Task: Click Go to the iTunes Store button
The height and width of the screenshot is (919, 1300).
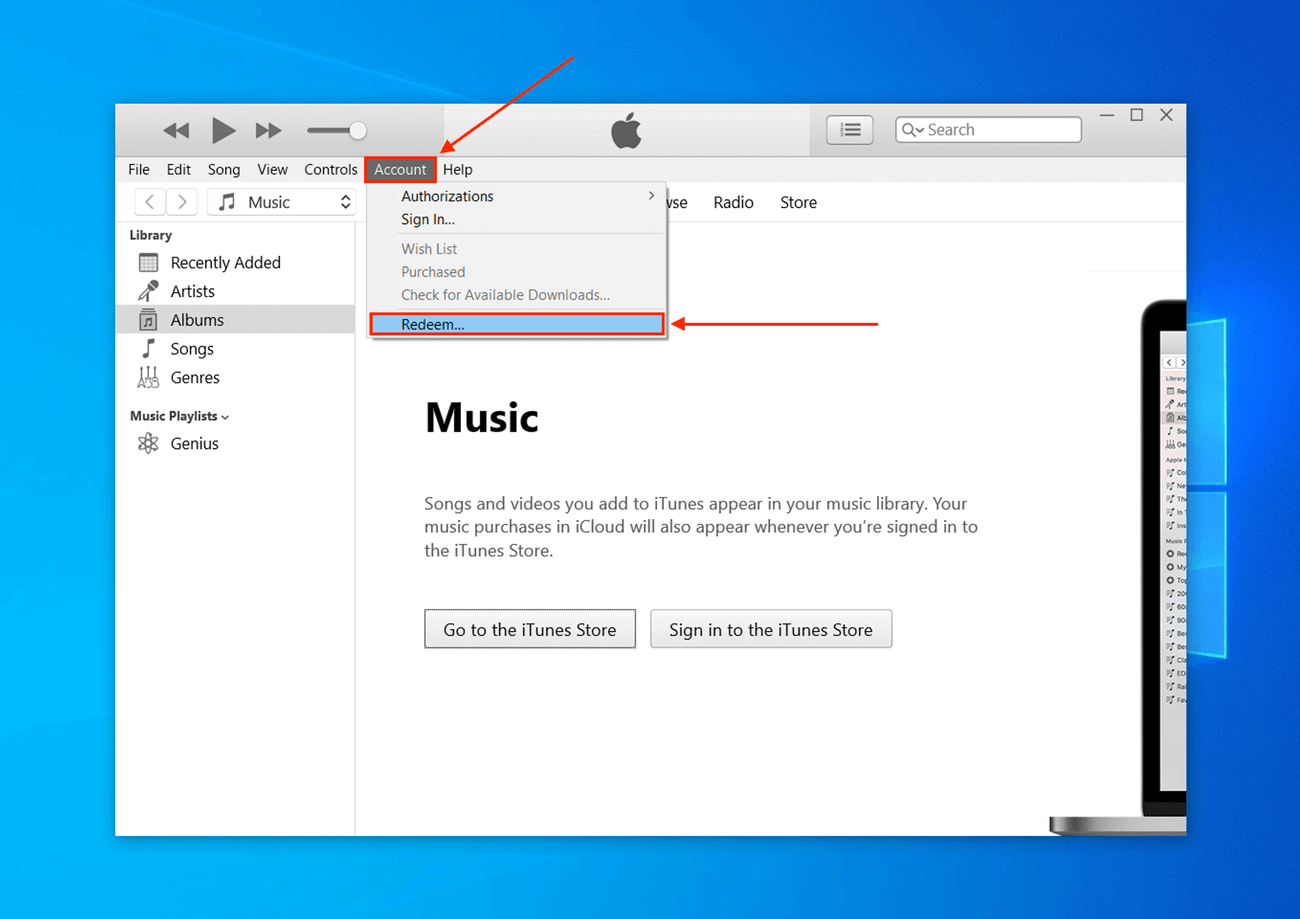Action: pos(530,629)
